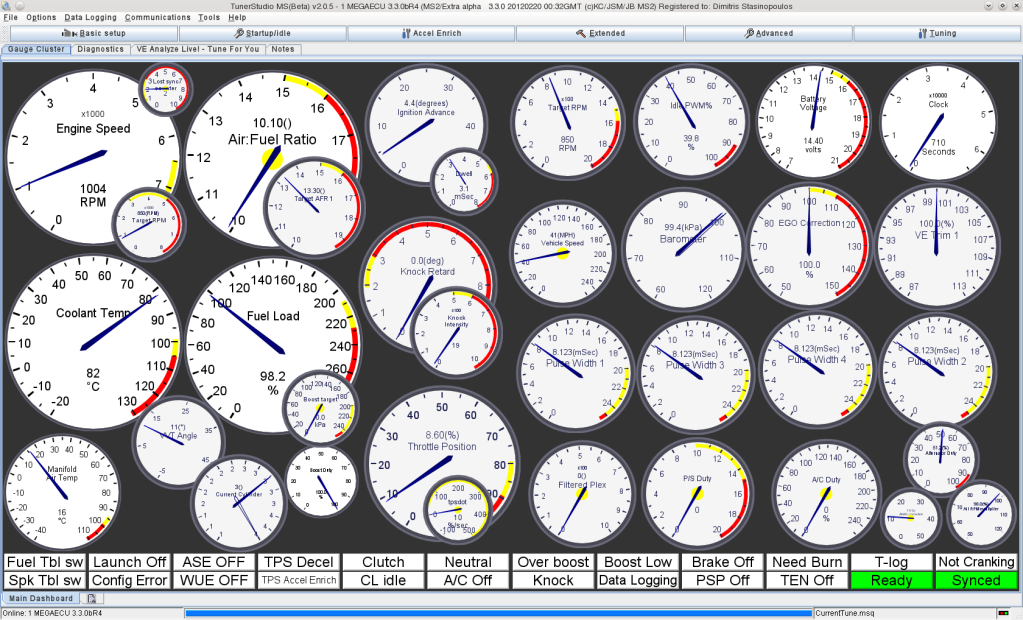The height and width of the screenshot is (620, 1023).
Task: Select the Vehicle Speed gauge
Action: point(562,252)
